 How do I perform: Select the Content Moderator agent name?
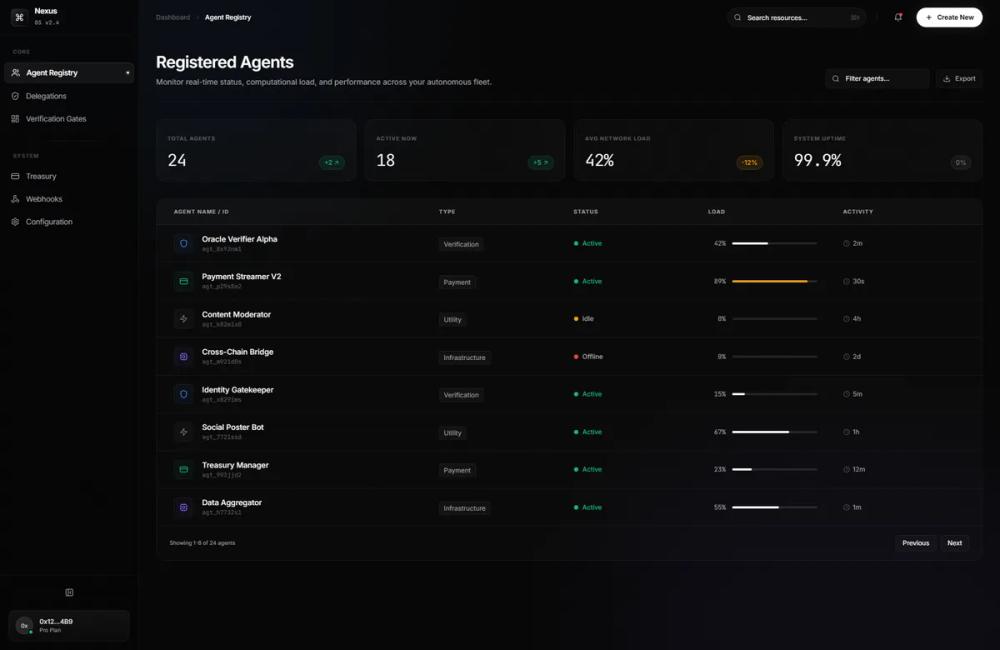(x=236, y=314)
